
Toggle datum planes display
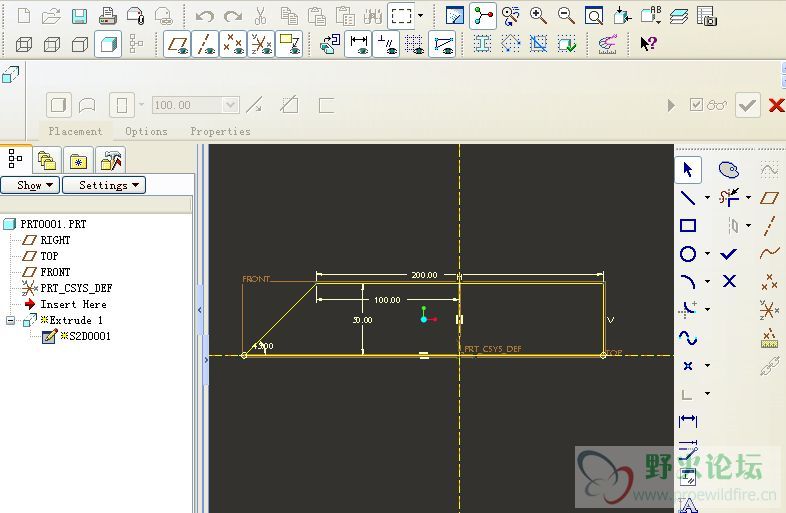tap(177, 45)
